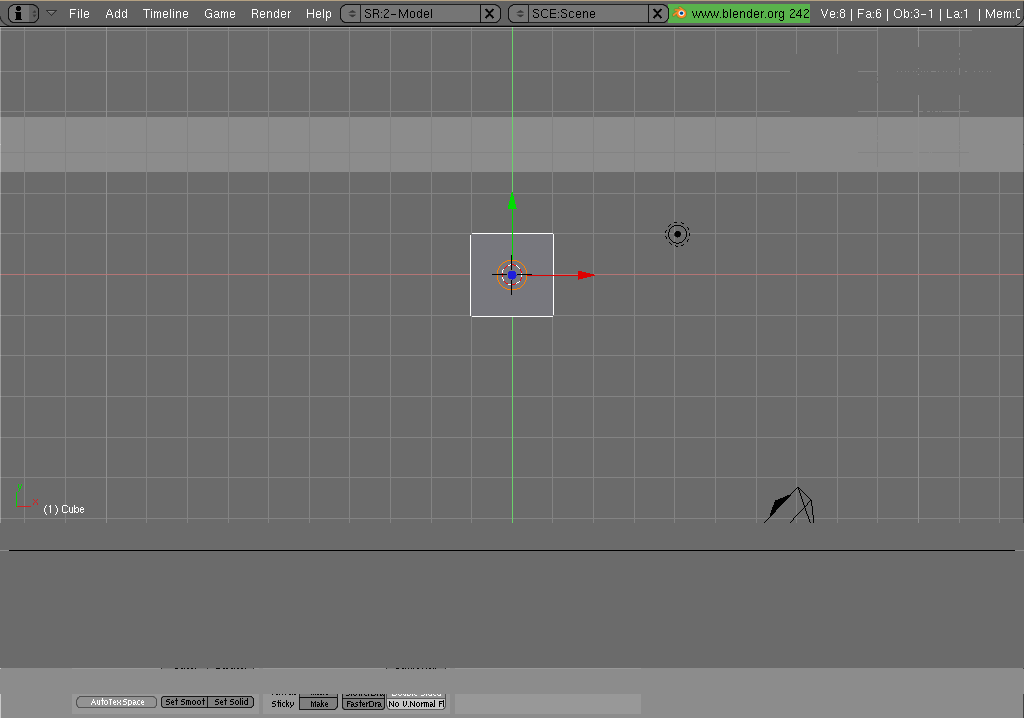Click the red X-axis manipulator arrow
The height and width of the screenshot is (718, 1024).
tap(586, 275)
